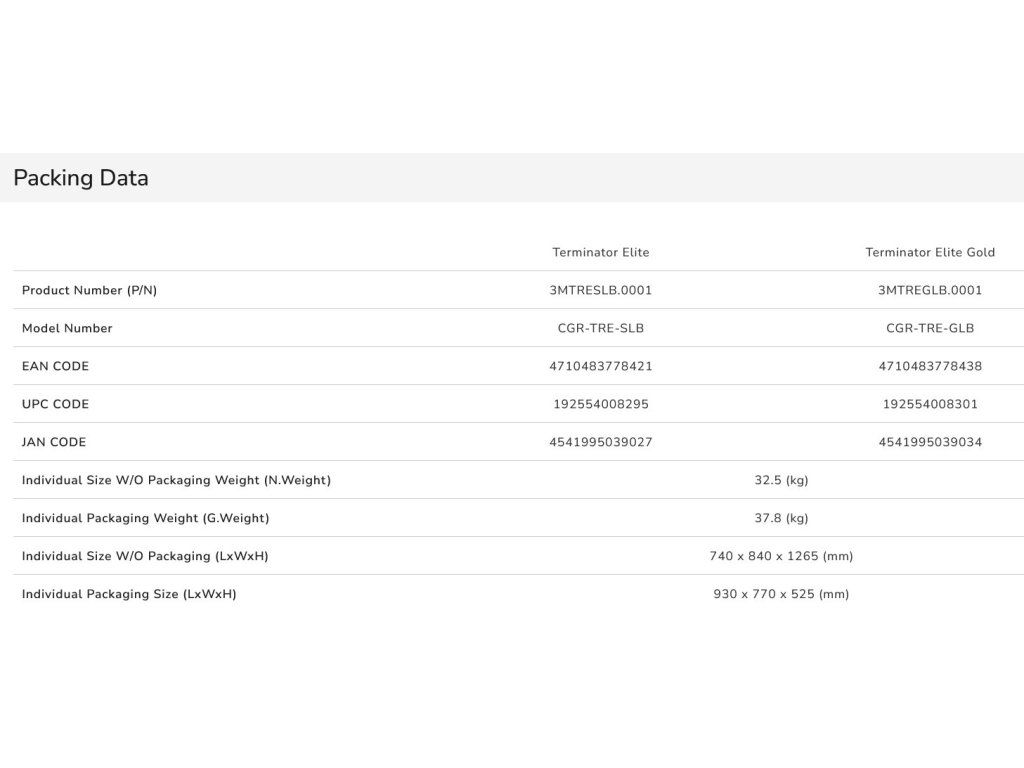The image size is (1024, 768).
Task: Click the 32.5 (kg) net weight value
Action: (781, 480)
